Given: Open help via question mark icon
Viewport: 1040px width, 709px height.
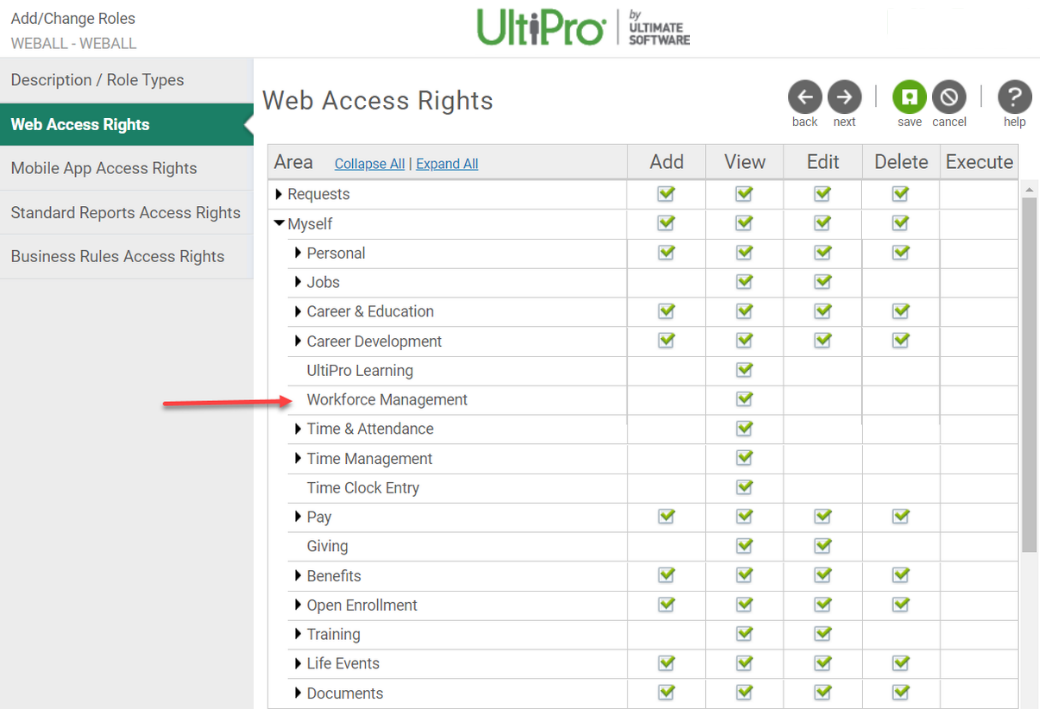Looking at the screenshot, I should tap(1014, 97).
